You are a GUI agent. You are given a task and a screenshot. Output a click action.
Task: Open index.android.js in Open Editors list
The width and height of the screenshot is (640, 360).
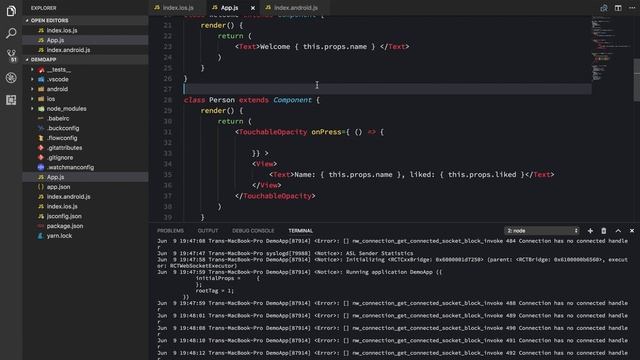(86, 50)
